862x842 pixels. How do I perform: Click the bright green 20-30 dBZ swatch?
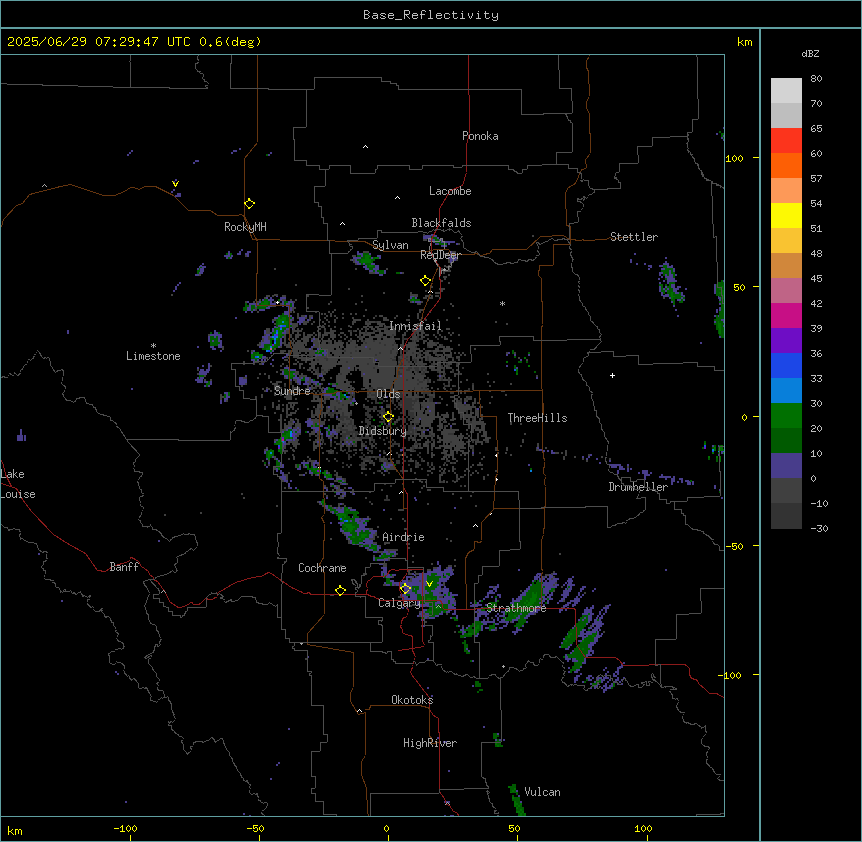pos(786,416)
